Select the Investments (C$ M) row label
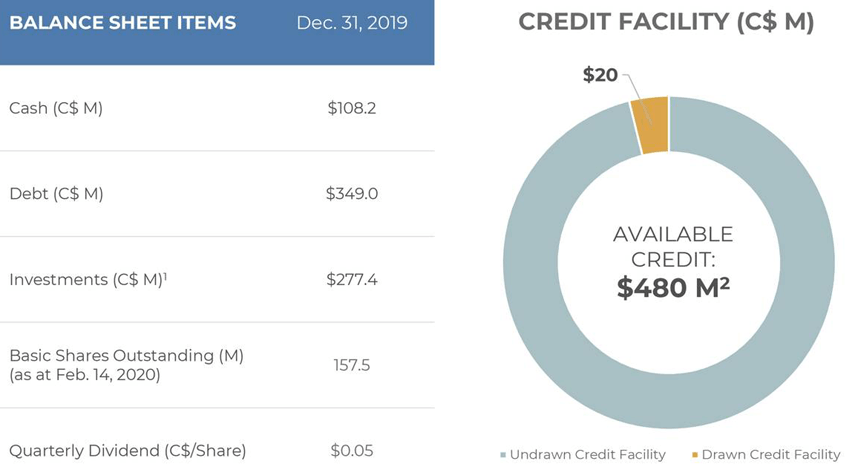Viewport: 856px width, 473px height. tap(88, 279)
